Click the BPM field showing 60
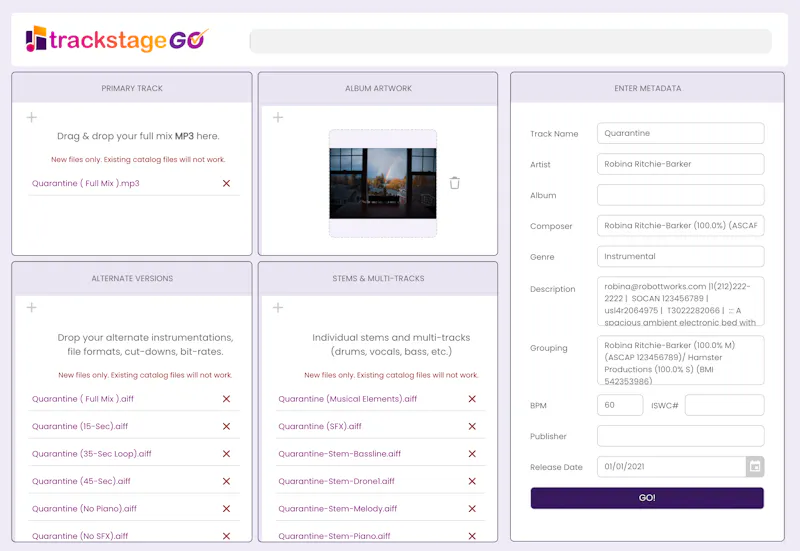Viewport: 800px width, 551px height. pos(620,405)
